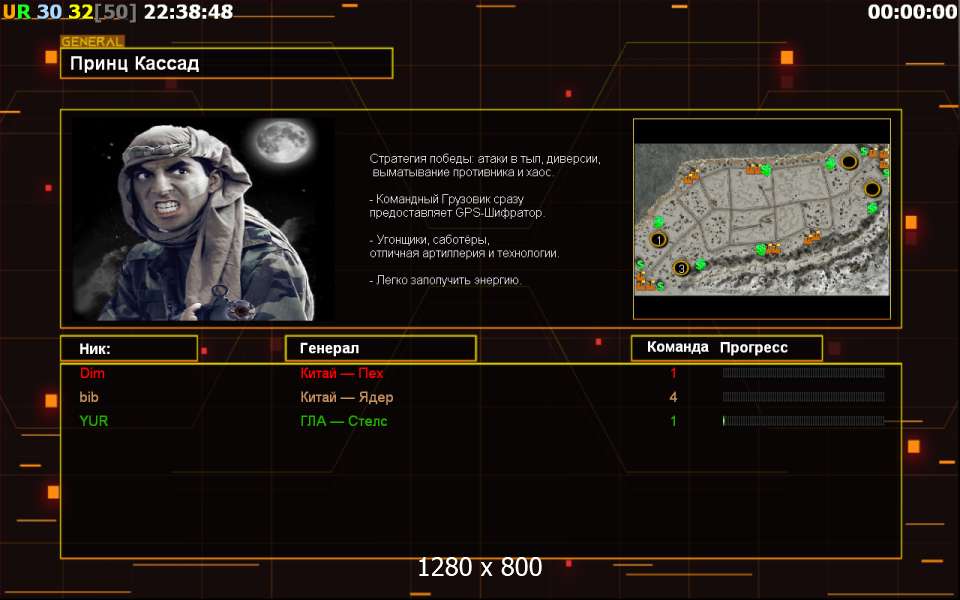The image size is (960, 600).
Task: Select player Dim in the list
Action: [92, 373]
